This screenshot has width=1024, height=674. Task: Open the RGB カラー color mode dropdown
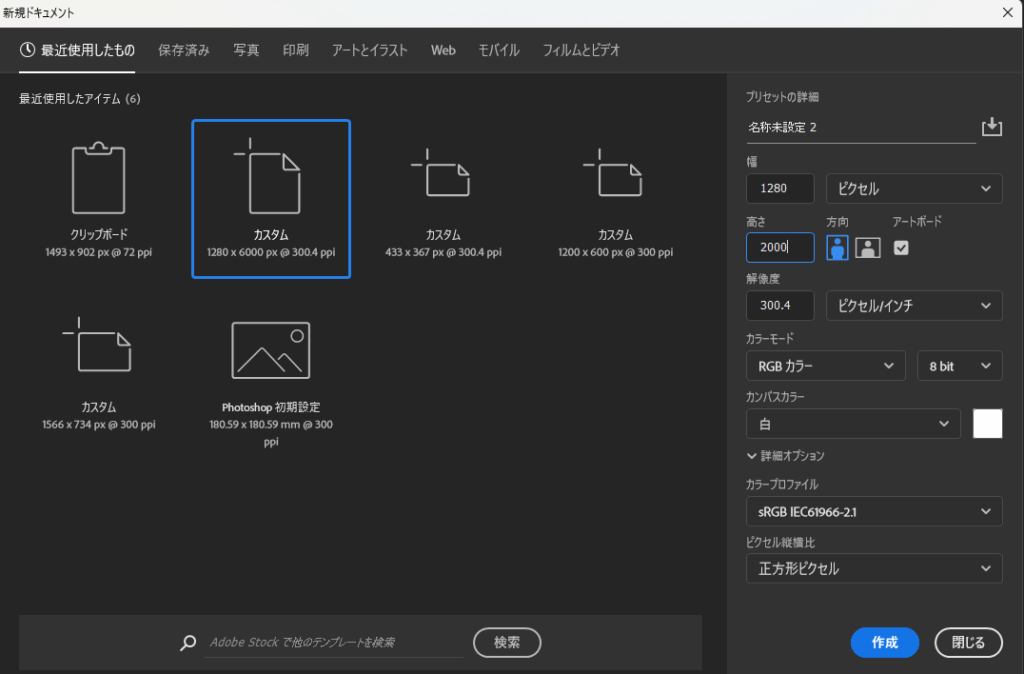tap(825, 366)
